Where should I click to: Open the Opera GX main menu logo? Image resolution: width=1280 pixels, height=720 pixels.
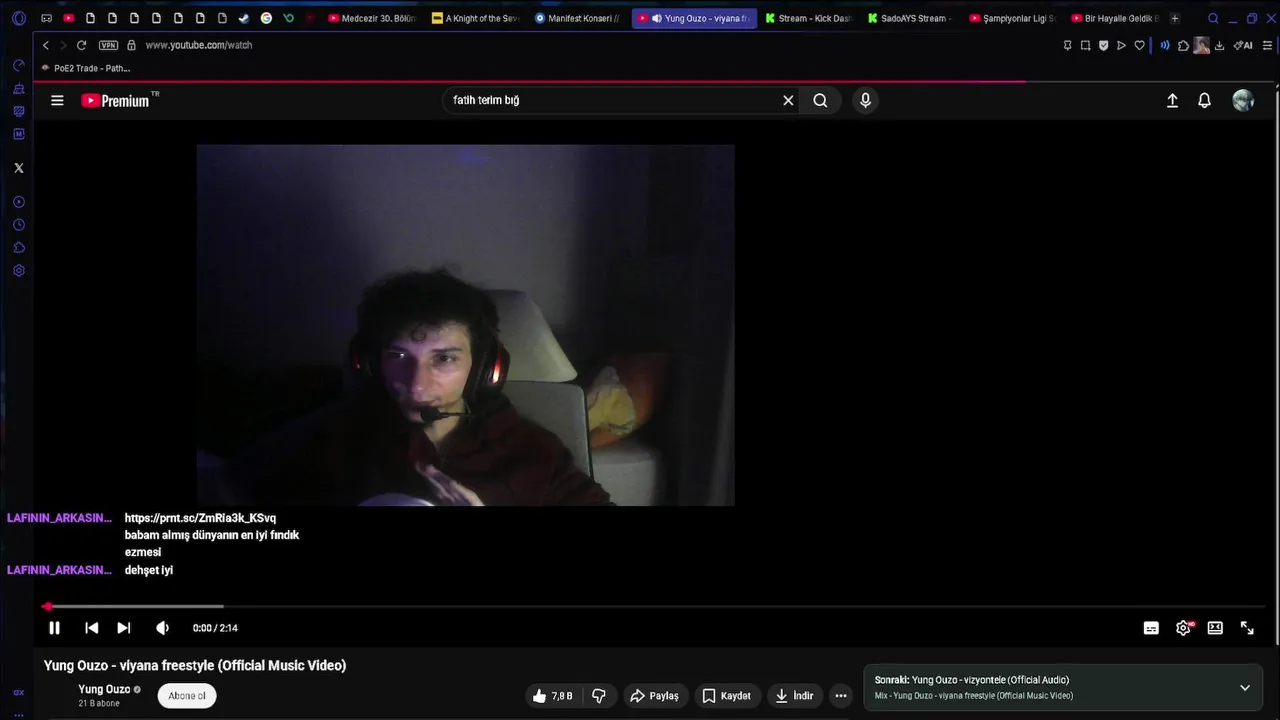click(19, 18)
